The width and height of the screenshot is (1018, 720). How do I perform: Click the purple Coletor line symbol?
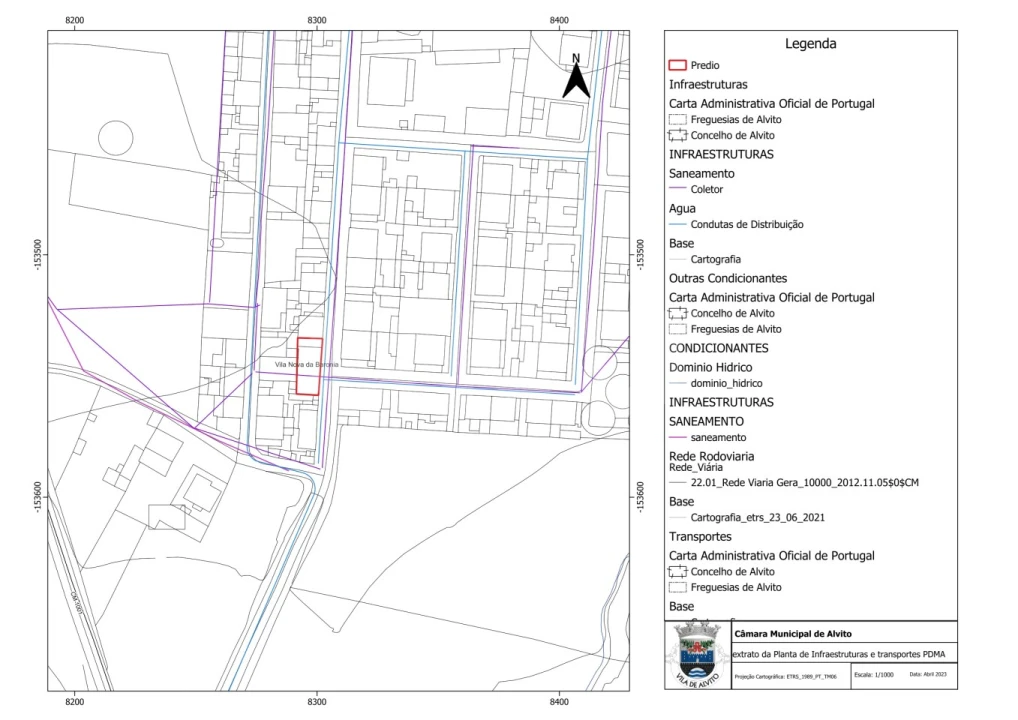pos(677,189)
